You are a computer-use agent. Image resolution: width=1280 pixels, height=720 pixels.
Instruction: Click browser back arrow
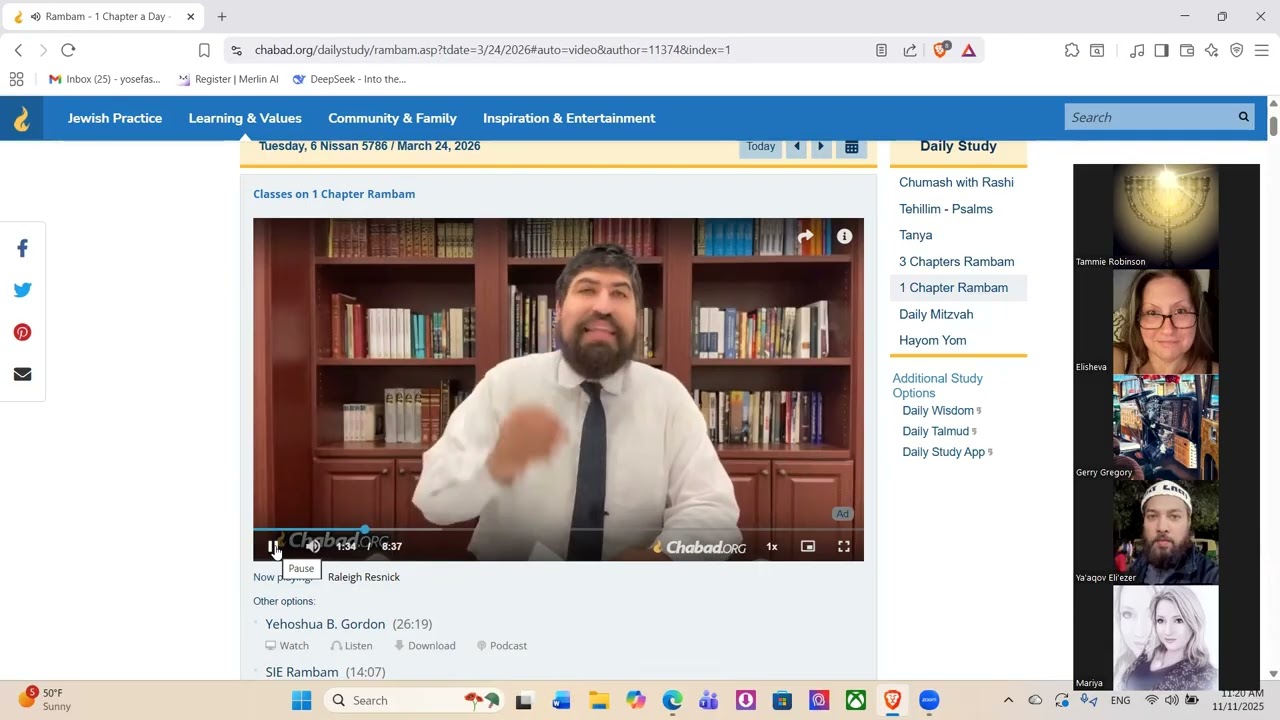coord(18,50)
